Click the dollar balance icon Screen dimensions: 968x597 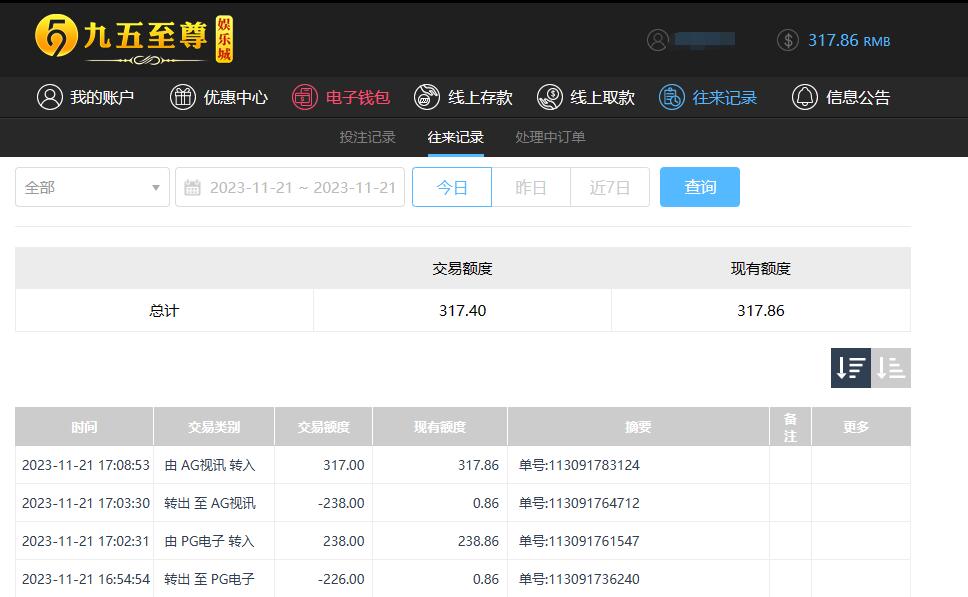788,40
